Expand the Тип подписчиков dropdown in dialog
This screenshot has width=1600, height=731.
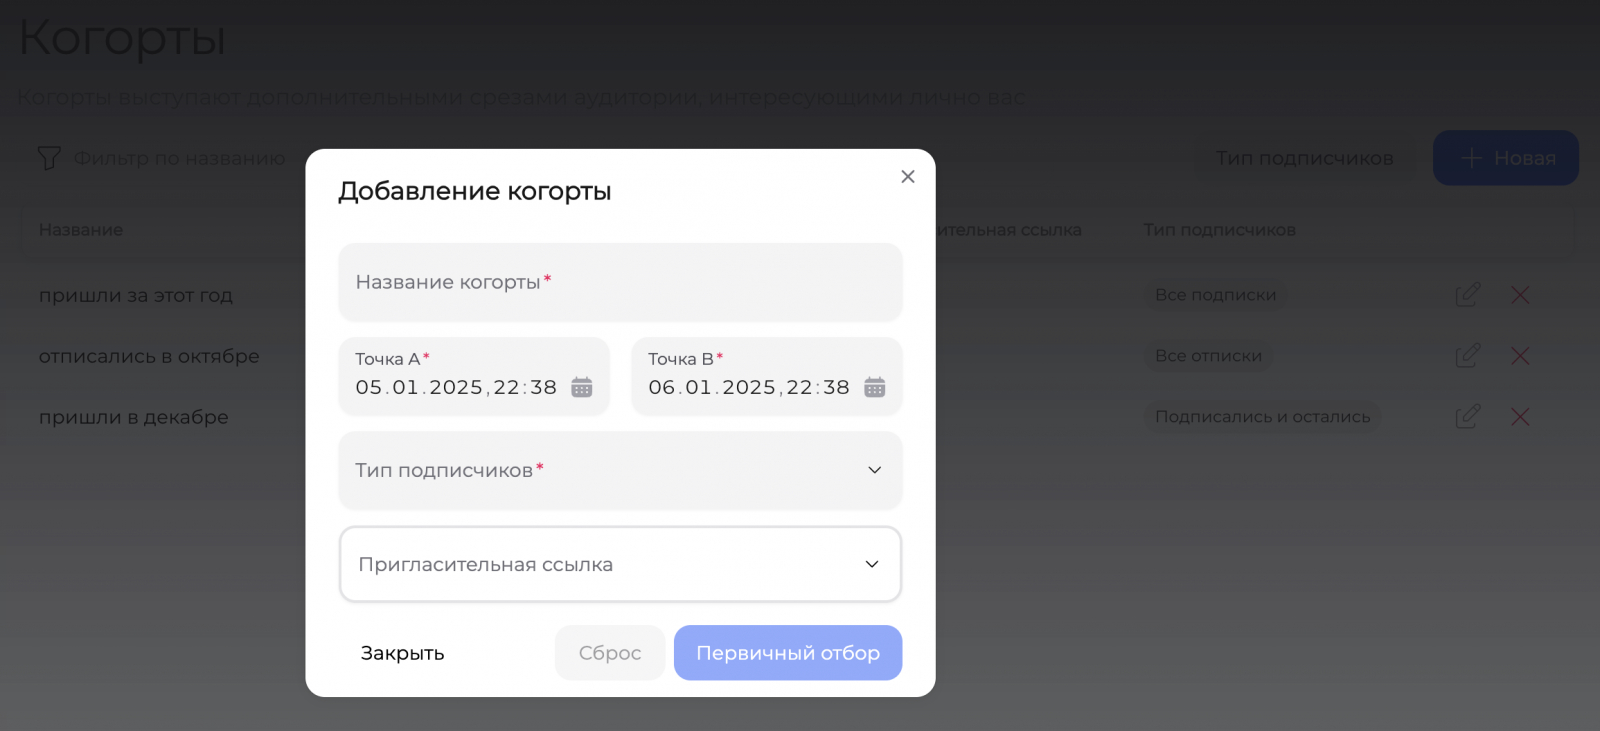620,470
